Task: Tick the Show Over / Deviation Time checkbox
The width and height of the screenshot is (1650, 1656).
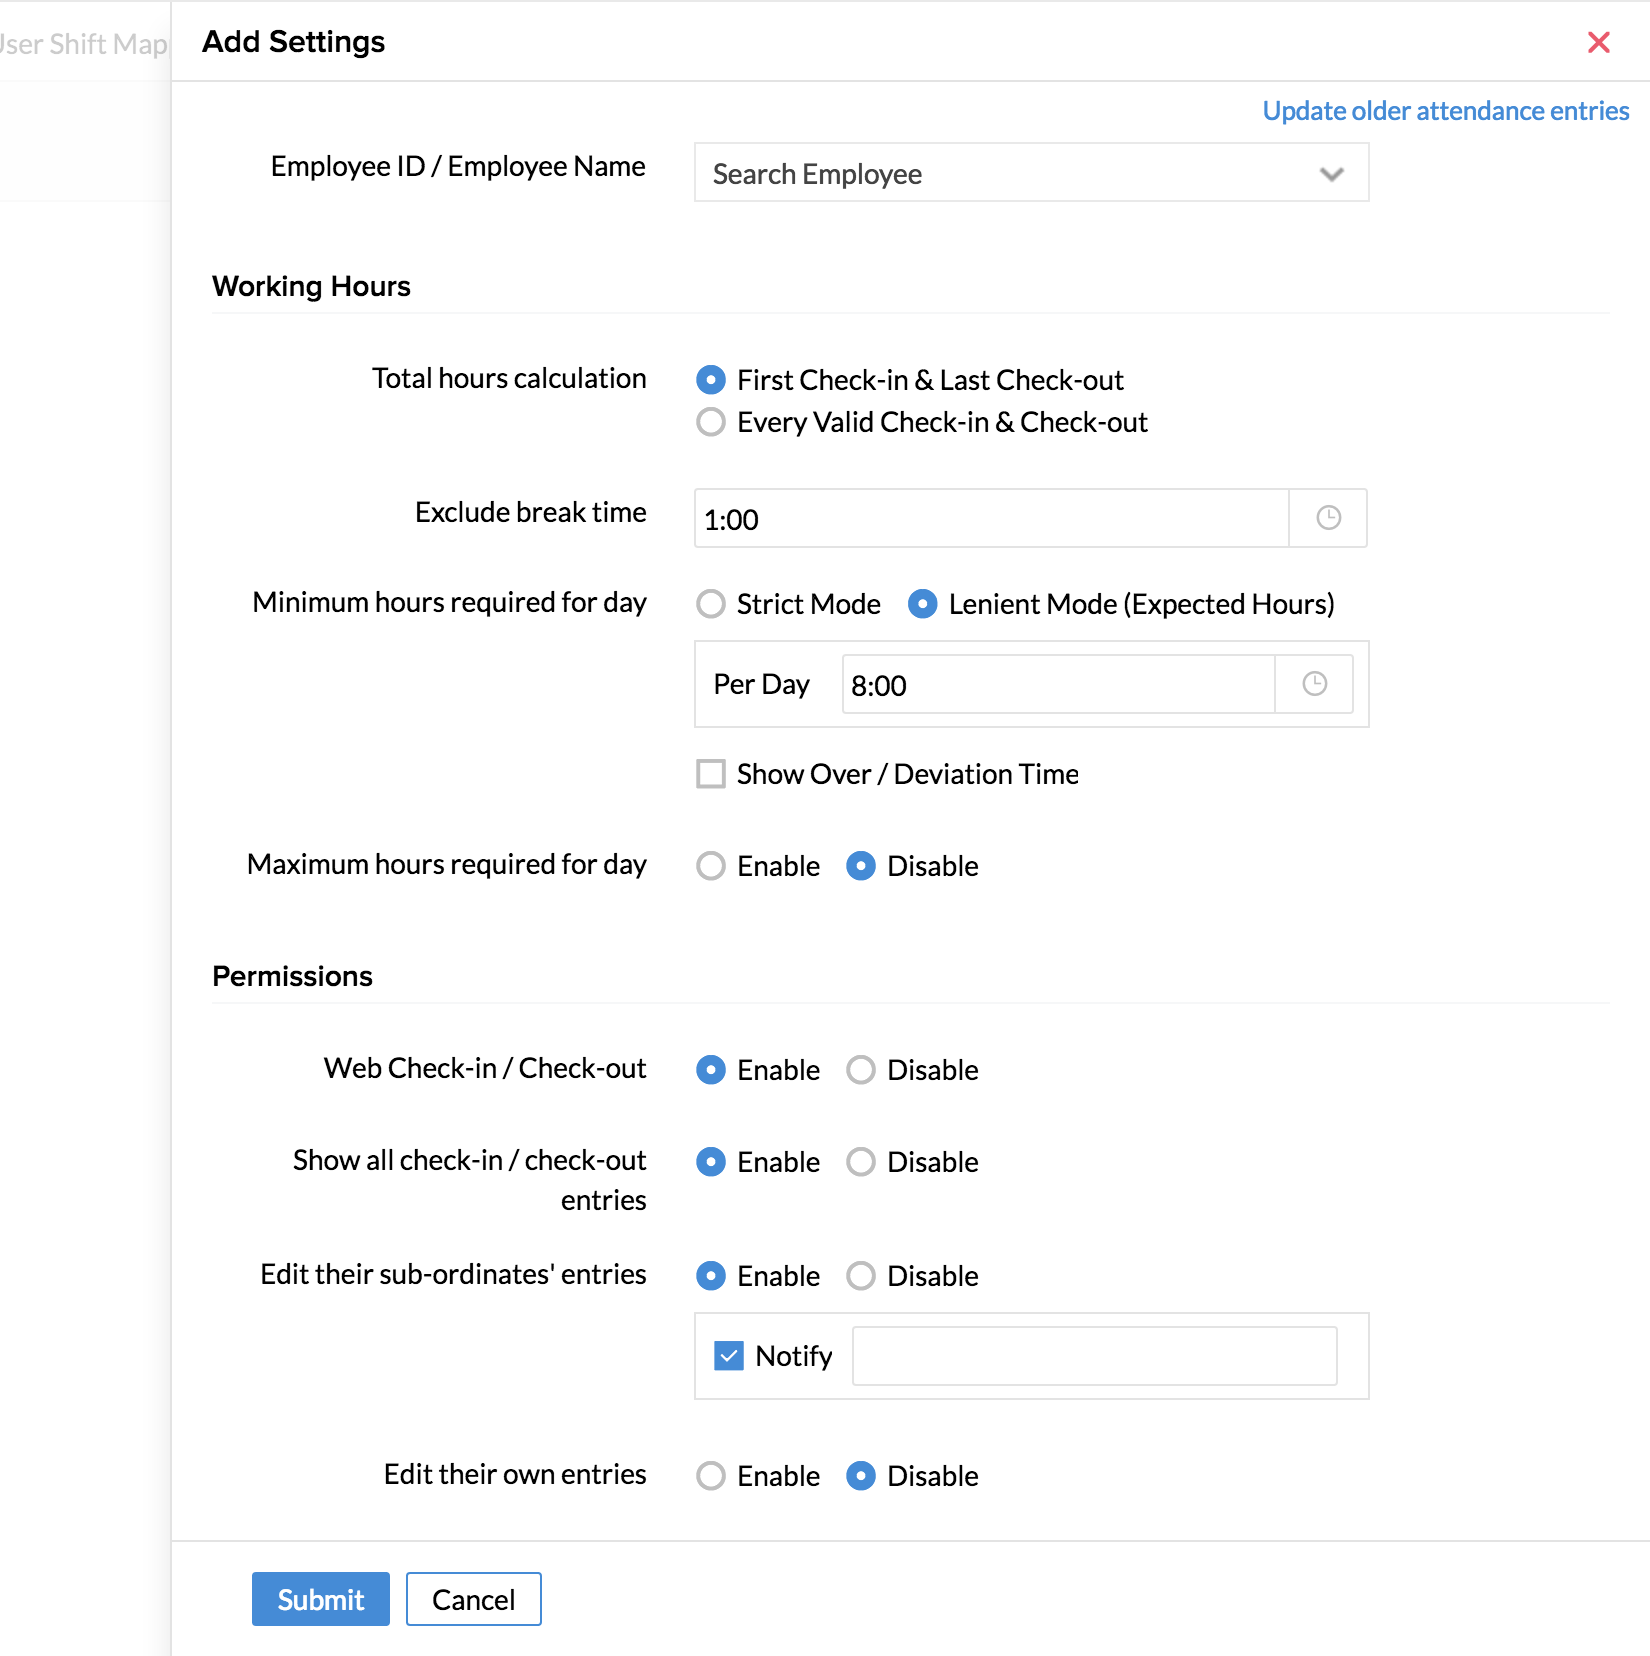Action: click(x=711, y=774)
